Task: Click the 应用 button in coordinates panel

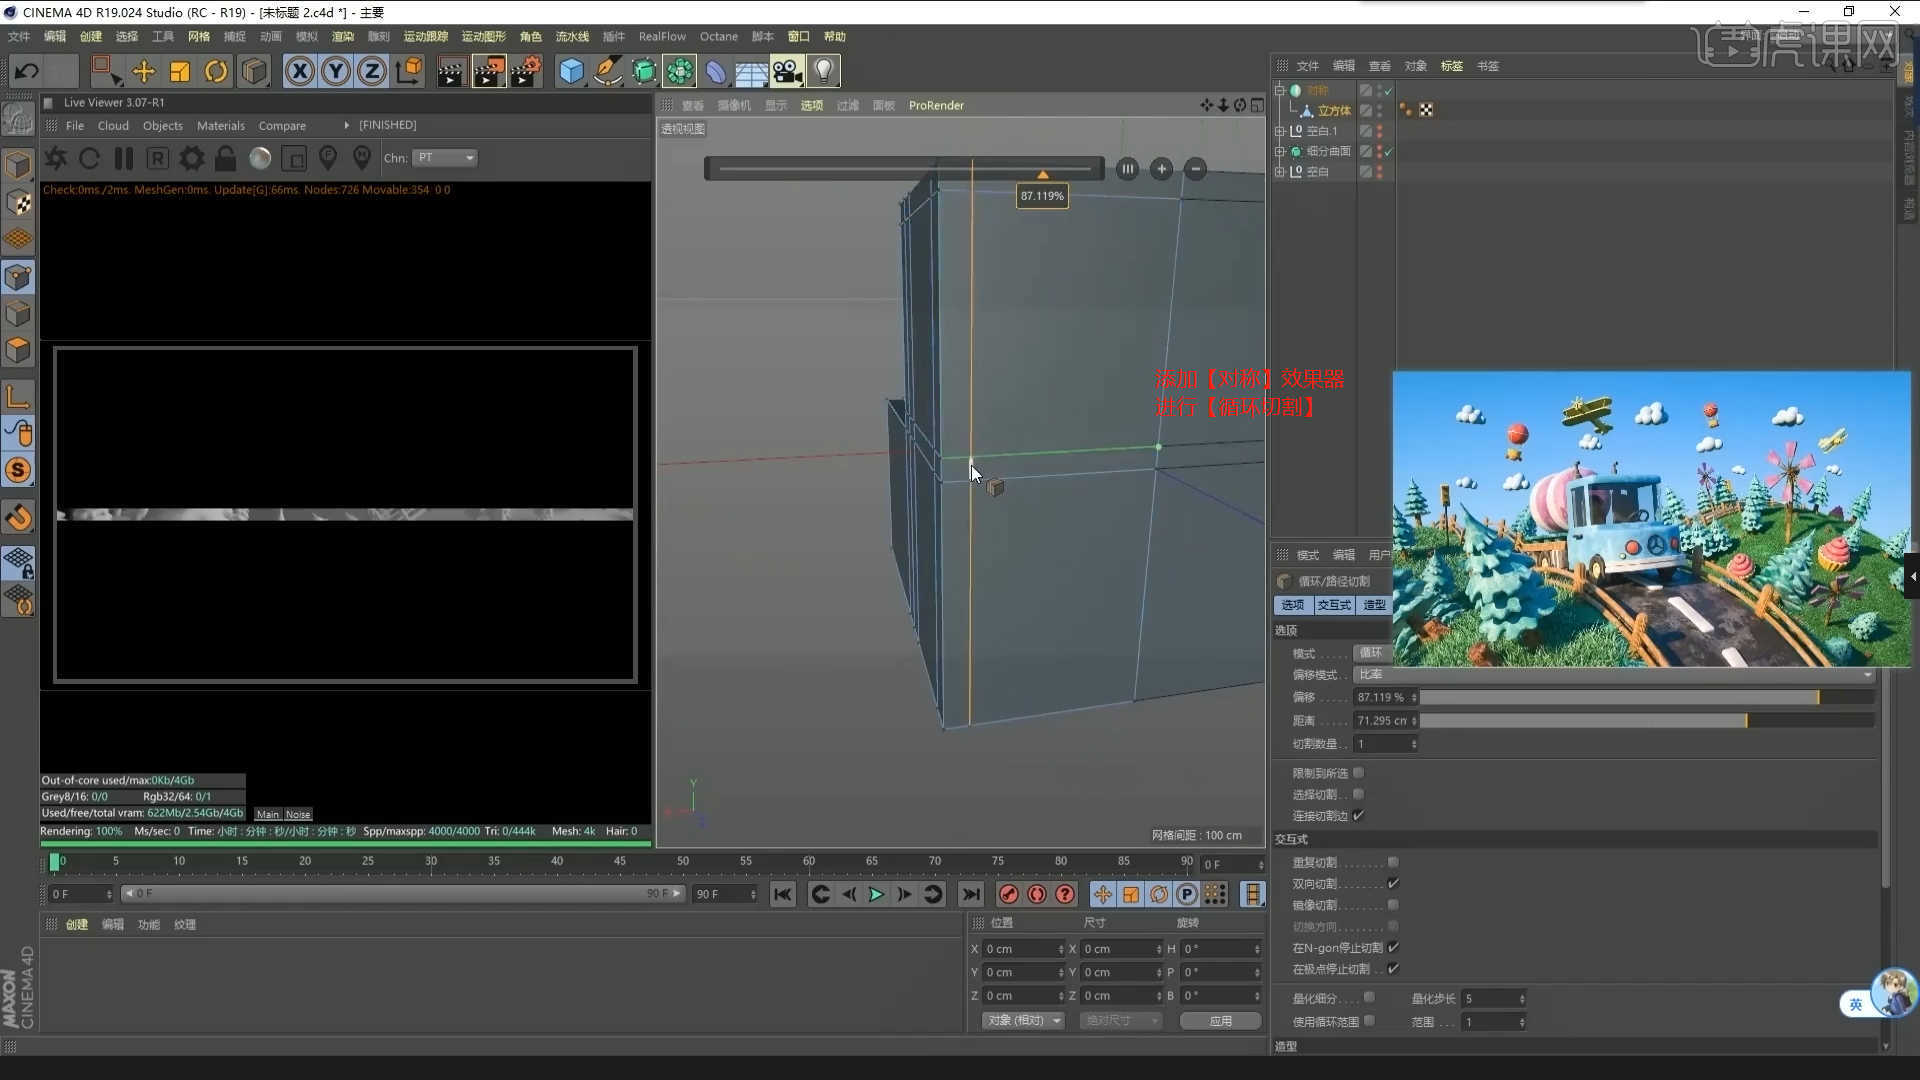Action: [x=1220, y=1020]
